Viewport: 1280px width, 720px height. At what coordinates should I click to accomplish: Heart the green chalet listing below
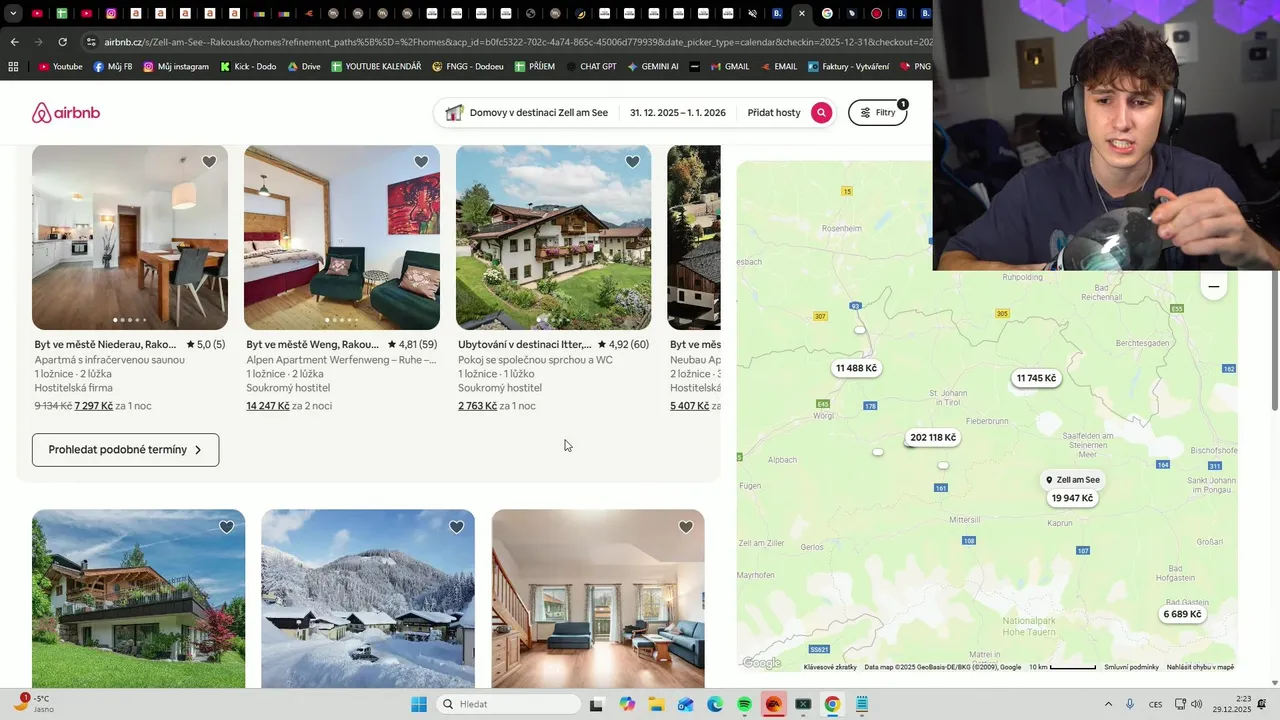[227, 527]
